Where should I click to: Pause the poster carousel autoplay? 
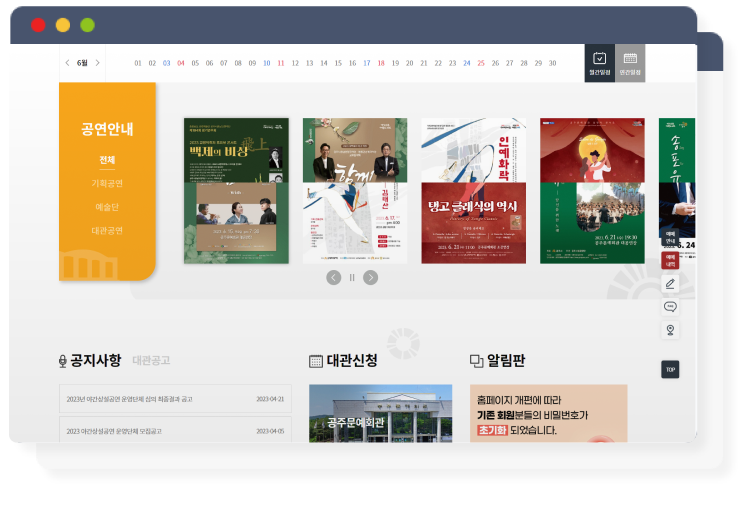pos(352,278)
